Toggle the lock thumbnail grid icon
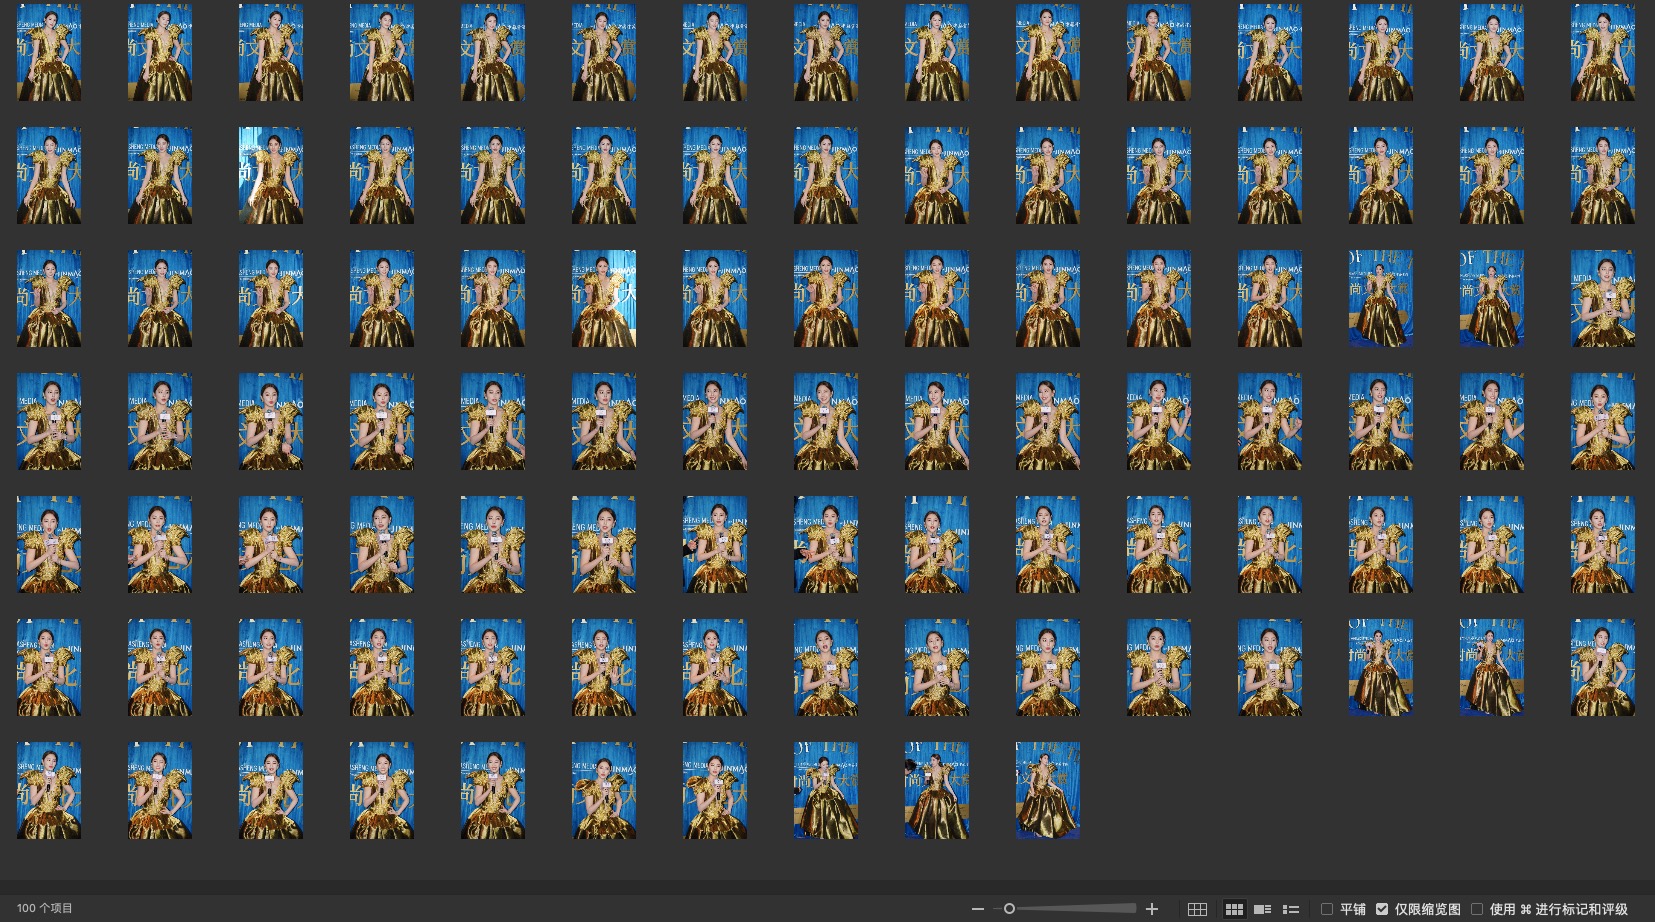 click(x=1197, y=909)
